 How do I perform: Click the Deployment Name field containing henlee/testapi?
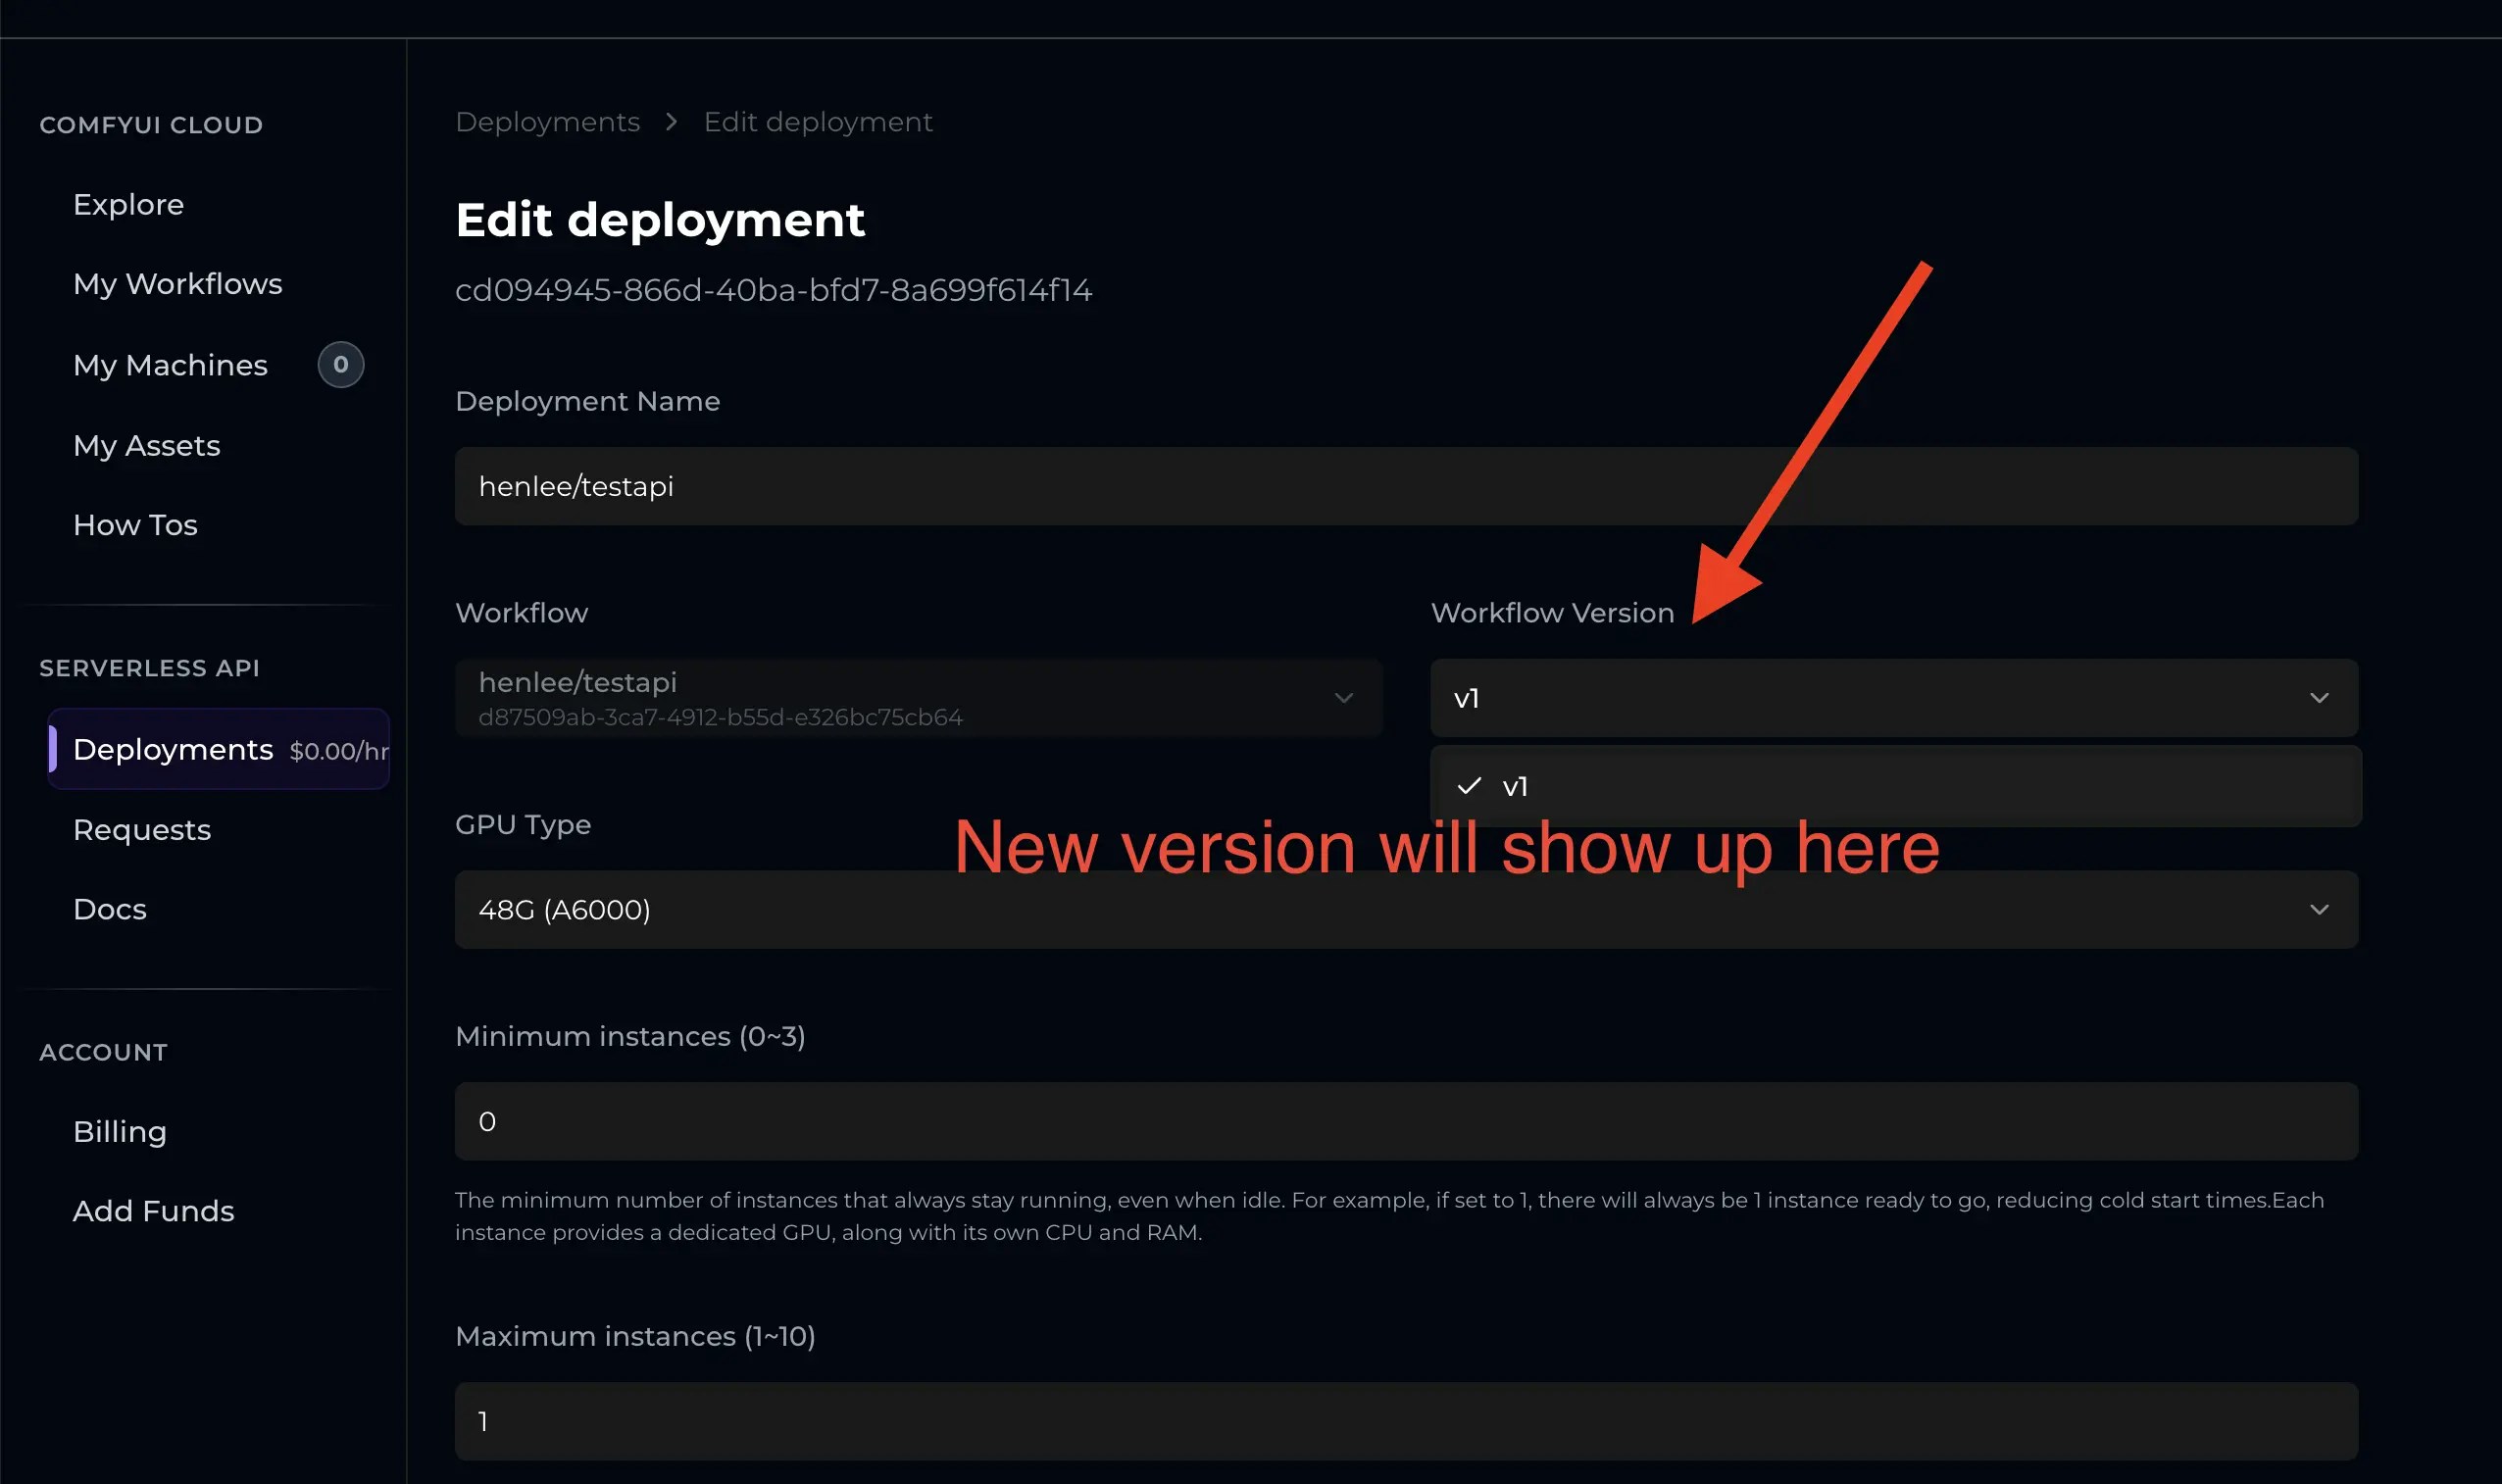[x=1405, y=486]
